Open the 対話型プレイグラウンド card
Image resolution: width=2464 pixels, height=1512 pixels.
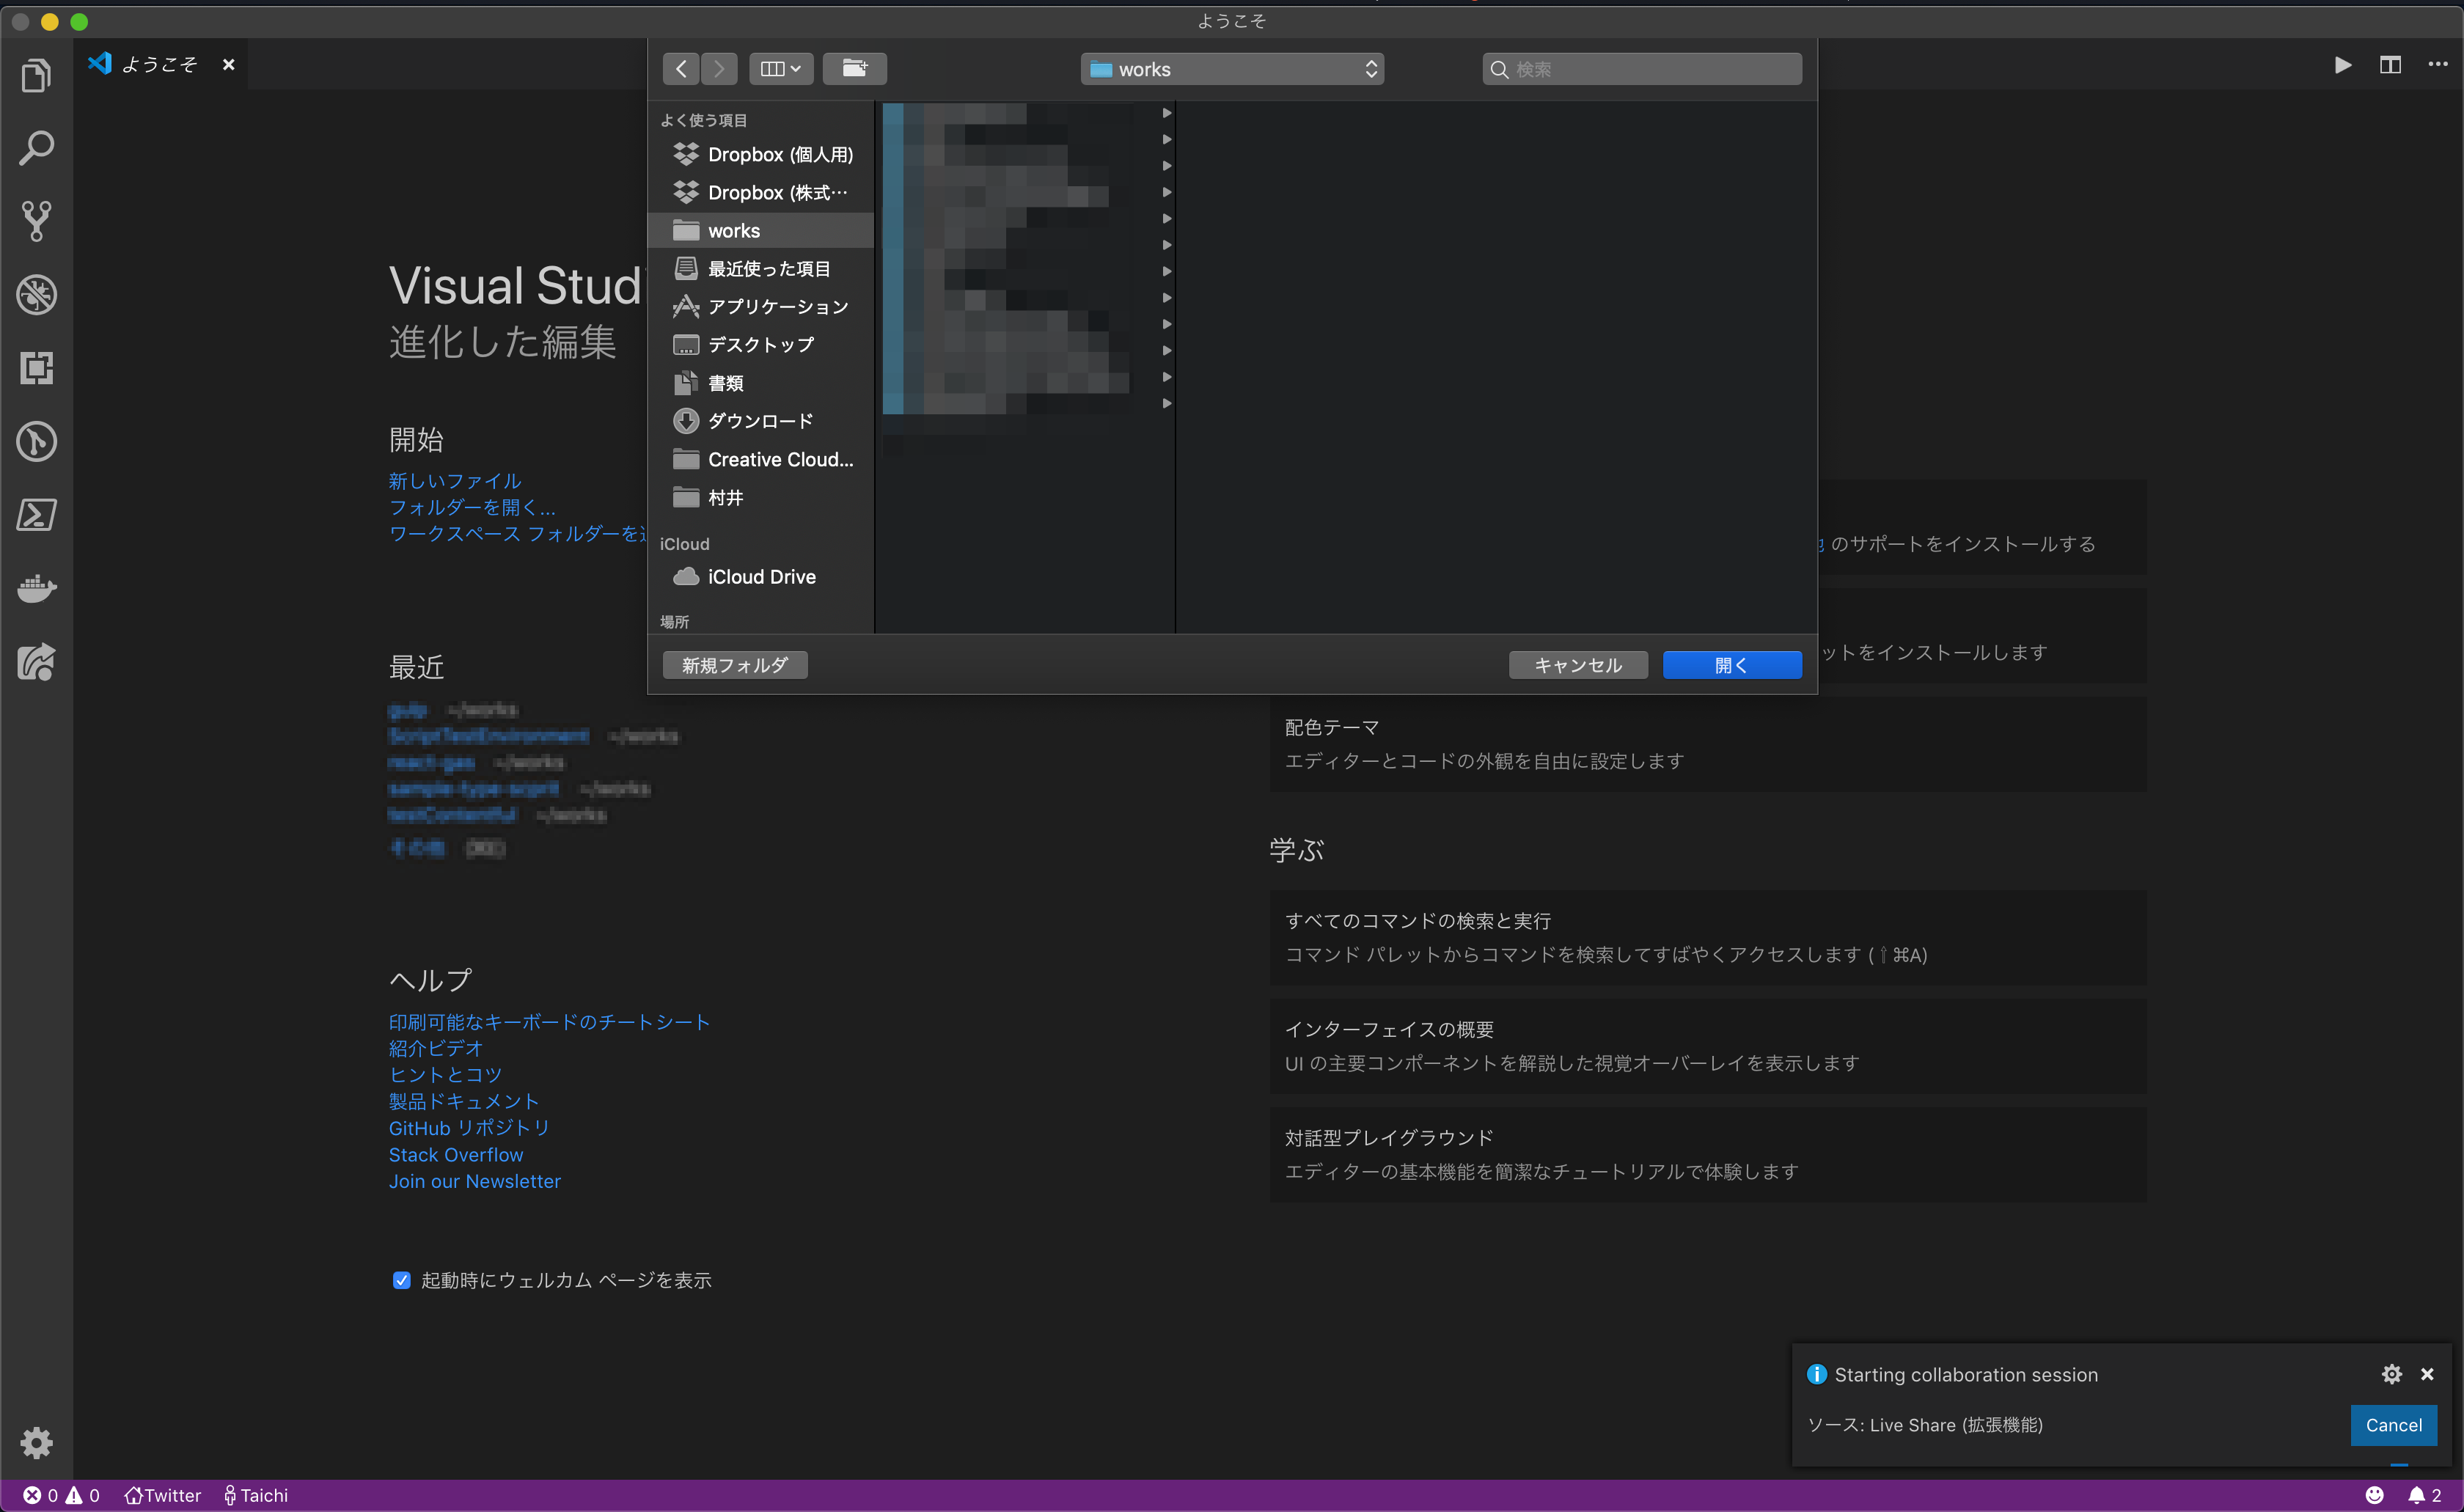(x=1707, y=1154)
